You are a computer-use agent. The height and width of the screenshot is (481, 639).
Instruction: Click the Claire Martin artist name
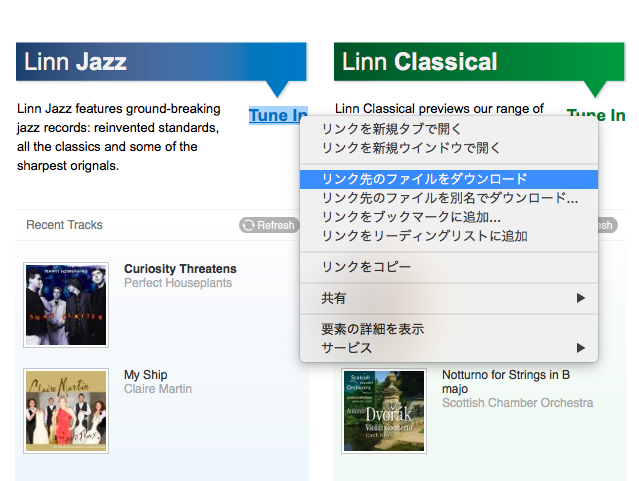[158, 389]
